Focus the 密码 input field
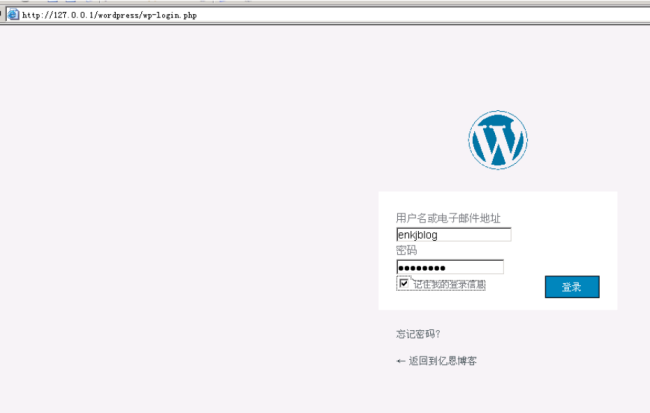The width and height of the screenshot is (650, 413). 449,267
